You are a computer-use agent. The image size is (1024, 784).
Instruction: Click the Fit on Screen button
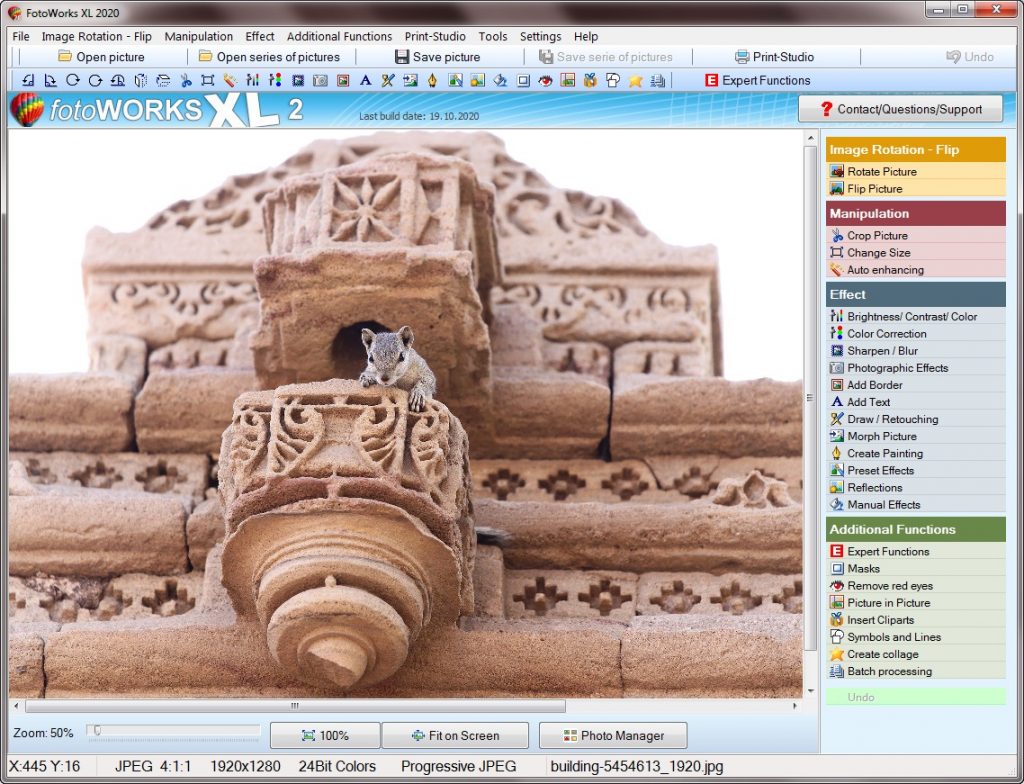[x=455, y=735]
